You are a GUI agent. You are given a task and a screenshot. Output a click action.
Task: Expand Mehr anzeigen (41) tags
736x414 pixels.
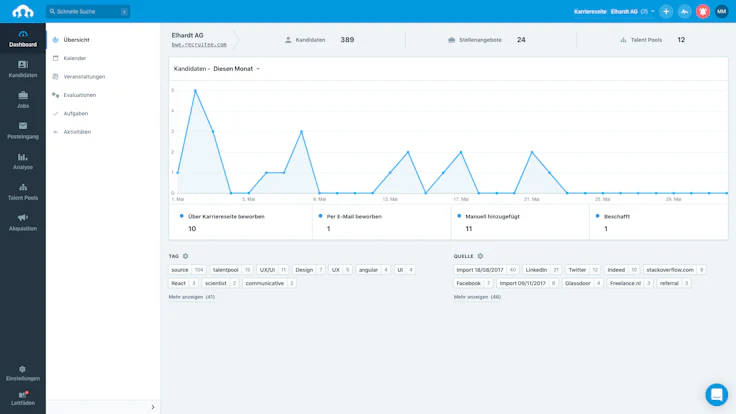(x=192, y=297)
